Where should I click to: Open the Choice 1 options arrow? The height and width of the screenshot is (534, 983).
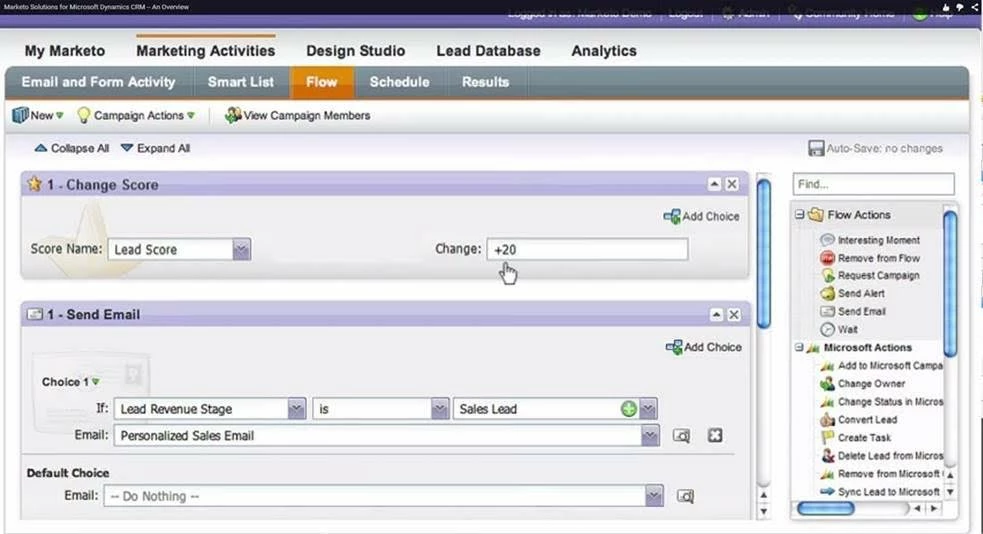(x=96, y=382)
